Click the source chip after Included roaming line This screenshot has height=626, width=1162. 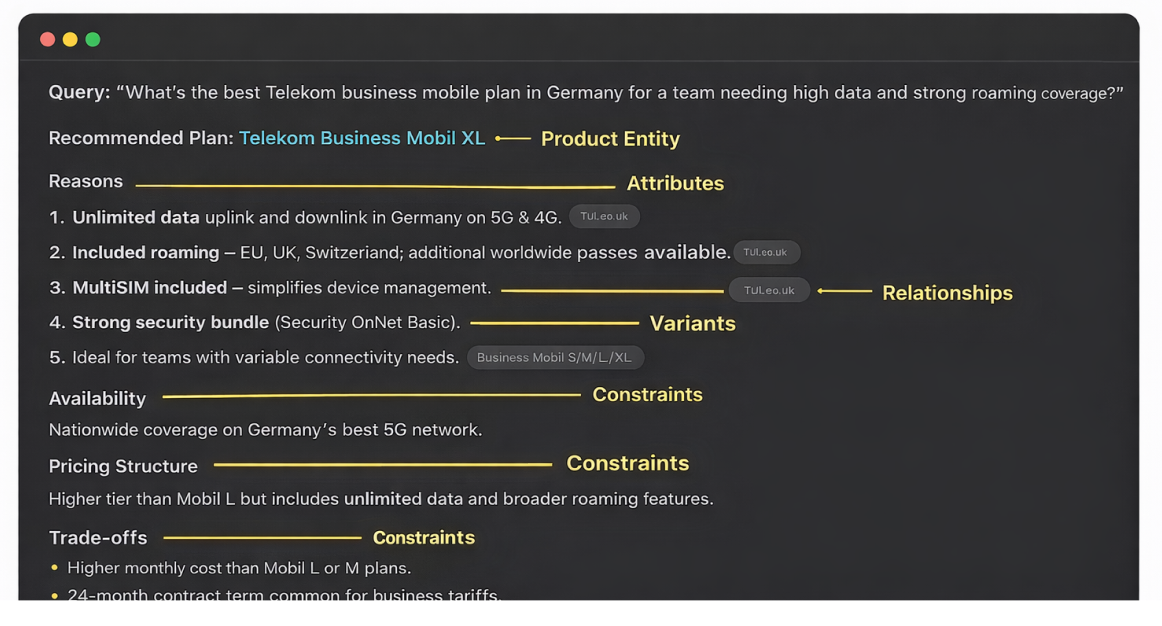click(x=766, y=252)
